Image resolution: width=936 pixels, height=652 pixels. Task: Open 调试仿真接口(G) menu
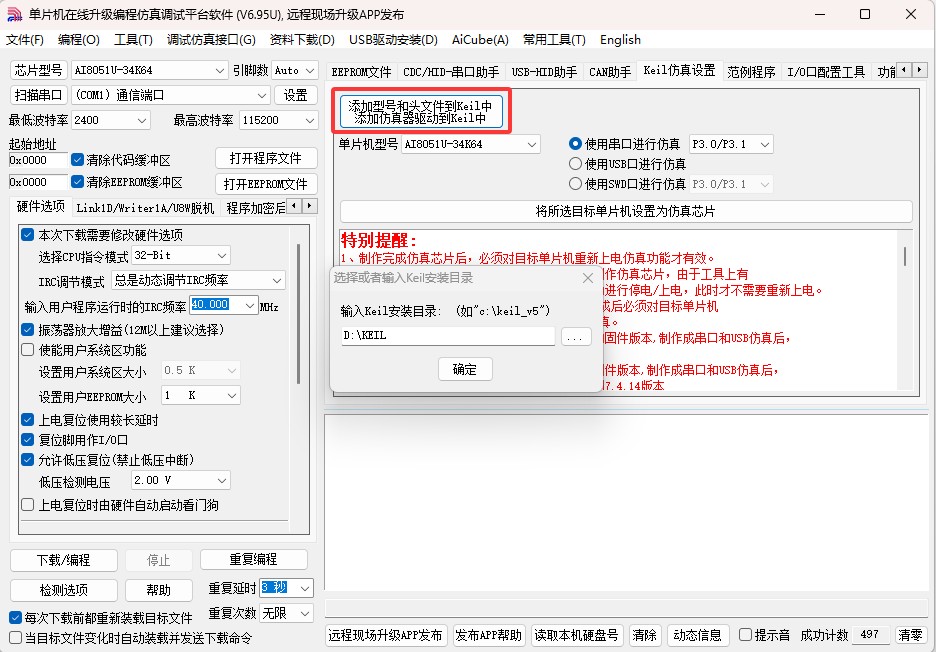click(211, 40)
